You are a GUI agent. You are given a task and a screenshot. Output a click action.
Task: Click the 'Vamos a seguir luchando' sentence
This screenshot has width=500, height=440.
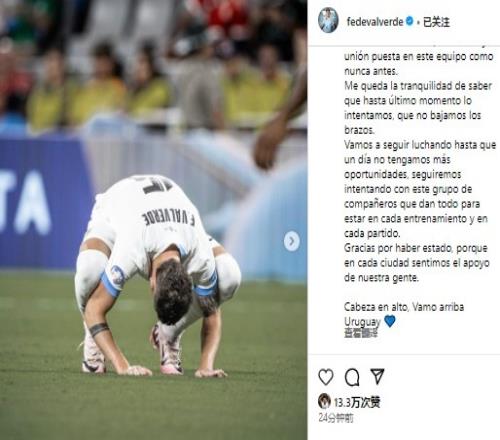(420, 189)
